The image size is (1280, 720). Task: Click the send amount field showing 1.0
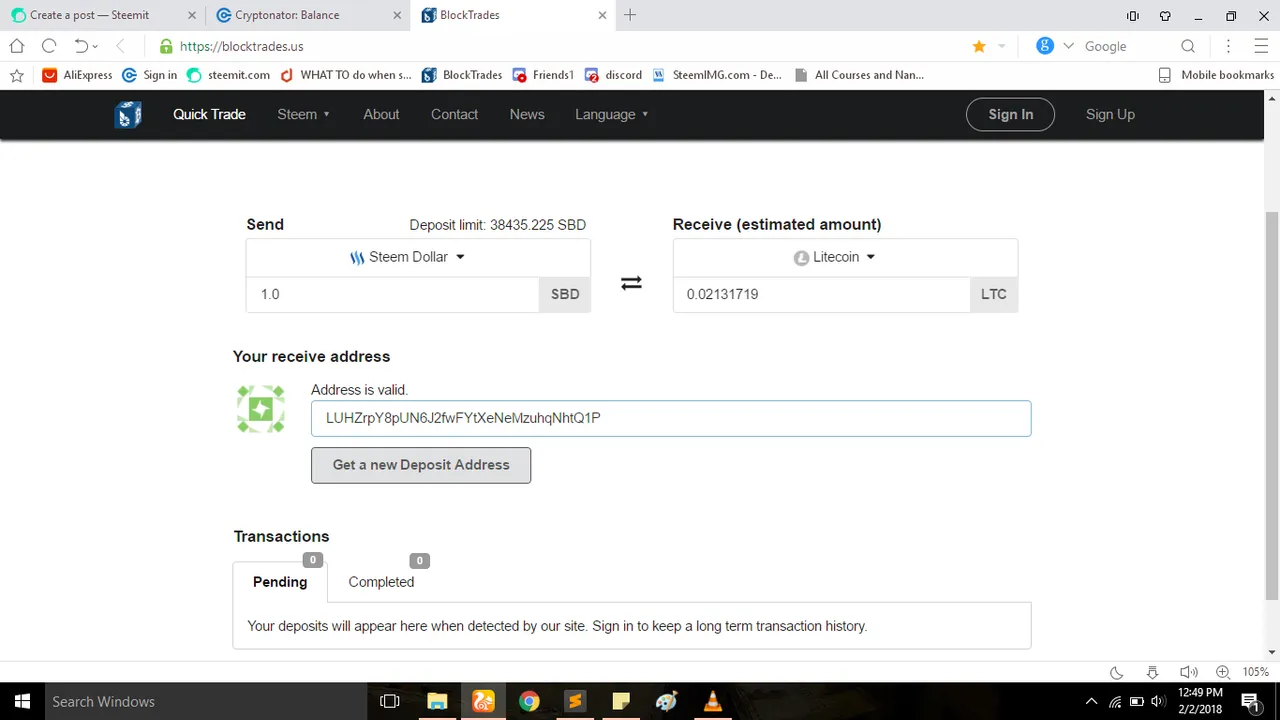coord(392,294)
